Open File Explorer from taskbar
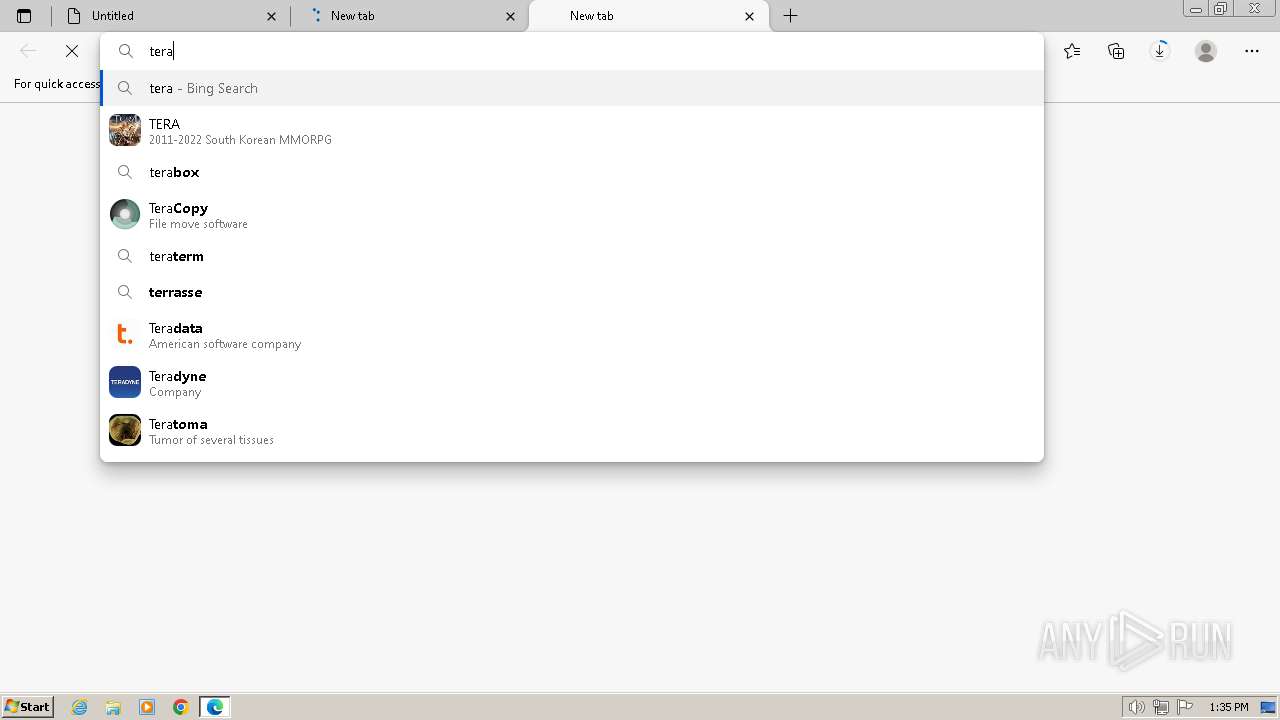 pos(113,707)
